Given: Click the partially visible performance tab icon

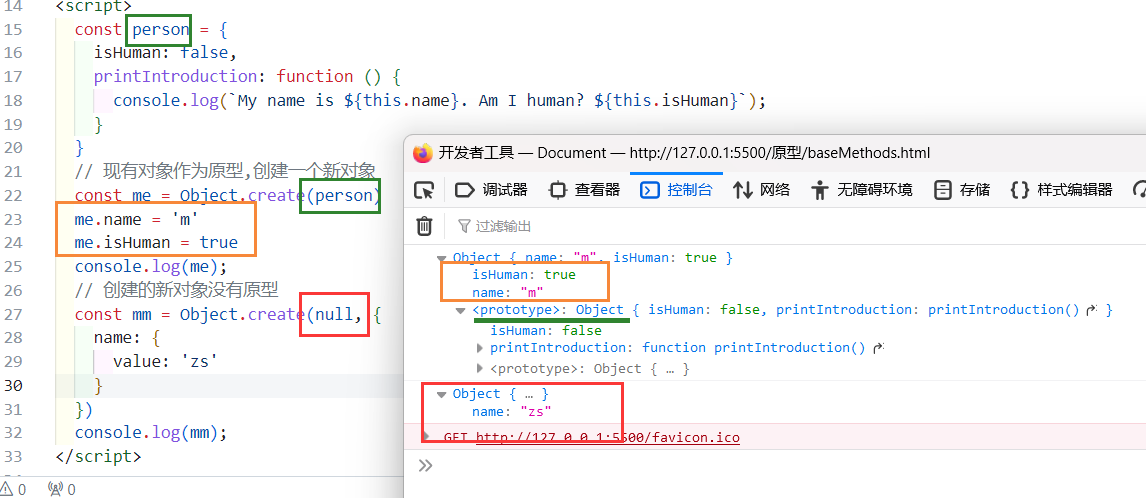Looking at the screenshot, I should (x=1139, y=190).
